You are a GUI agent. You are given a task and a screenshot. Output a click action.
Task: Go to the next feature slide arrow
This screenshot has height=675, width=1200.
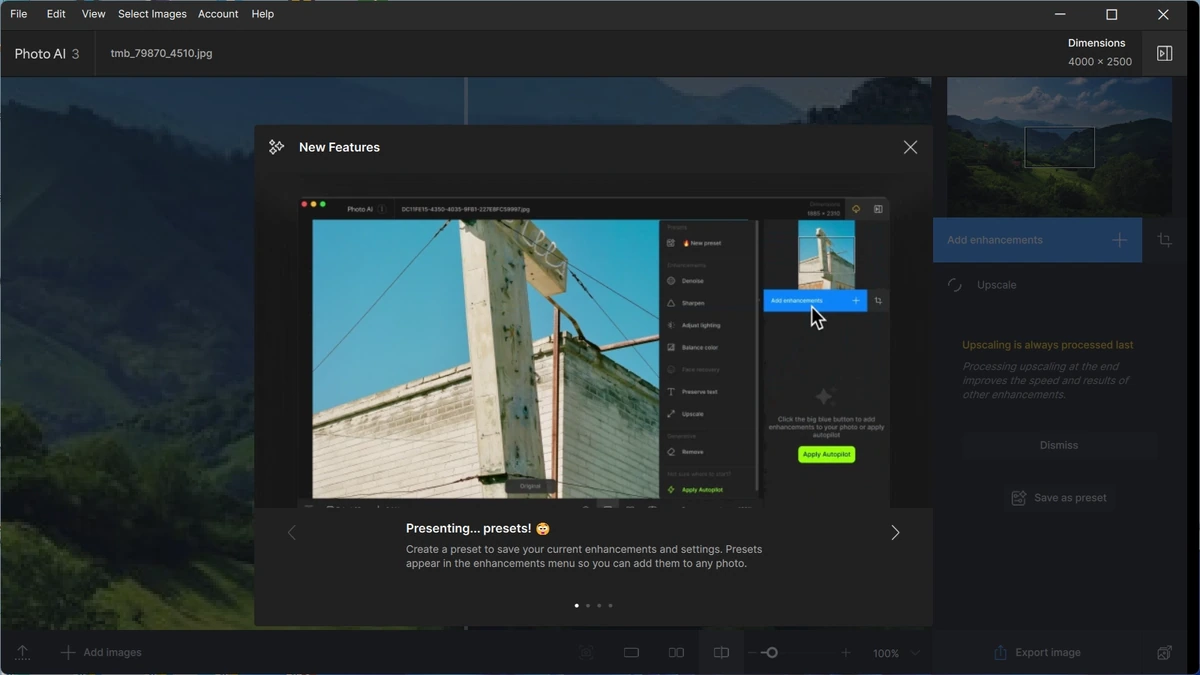tap(895, 533)
